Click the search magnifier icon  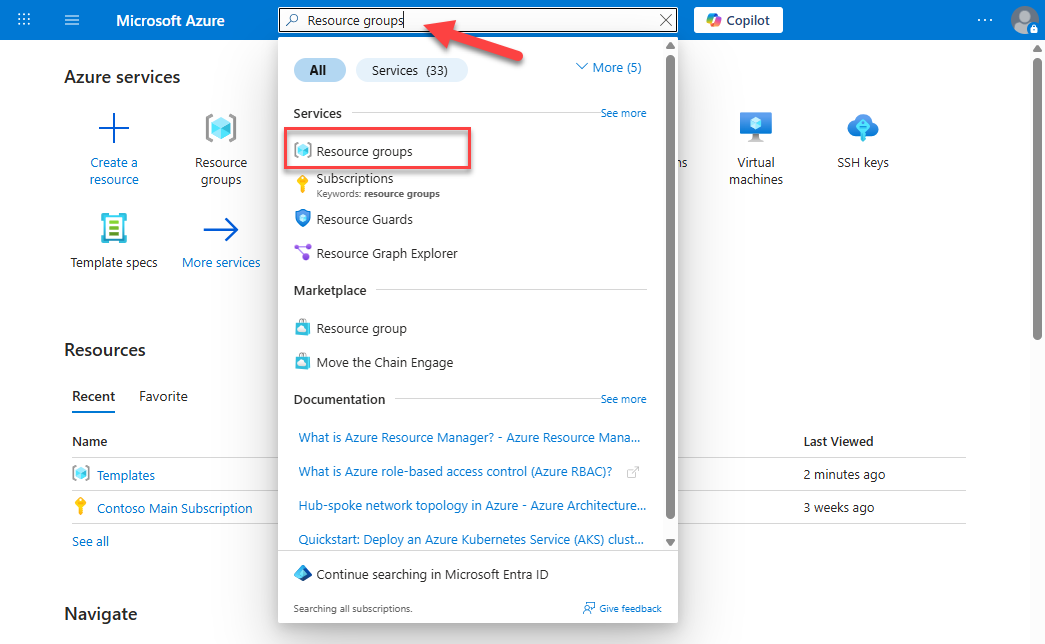point(293,20)
